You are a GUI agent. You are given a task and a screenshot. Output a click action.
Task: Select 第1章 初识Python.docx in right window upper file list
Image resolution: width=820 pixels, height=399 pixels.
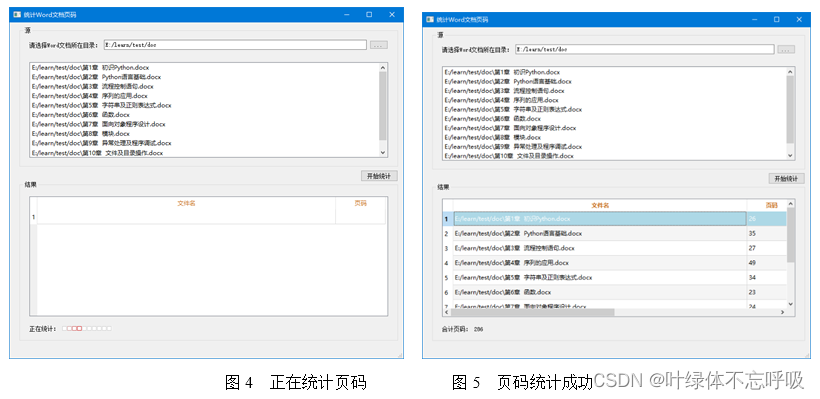(x=502, y=72)
